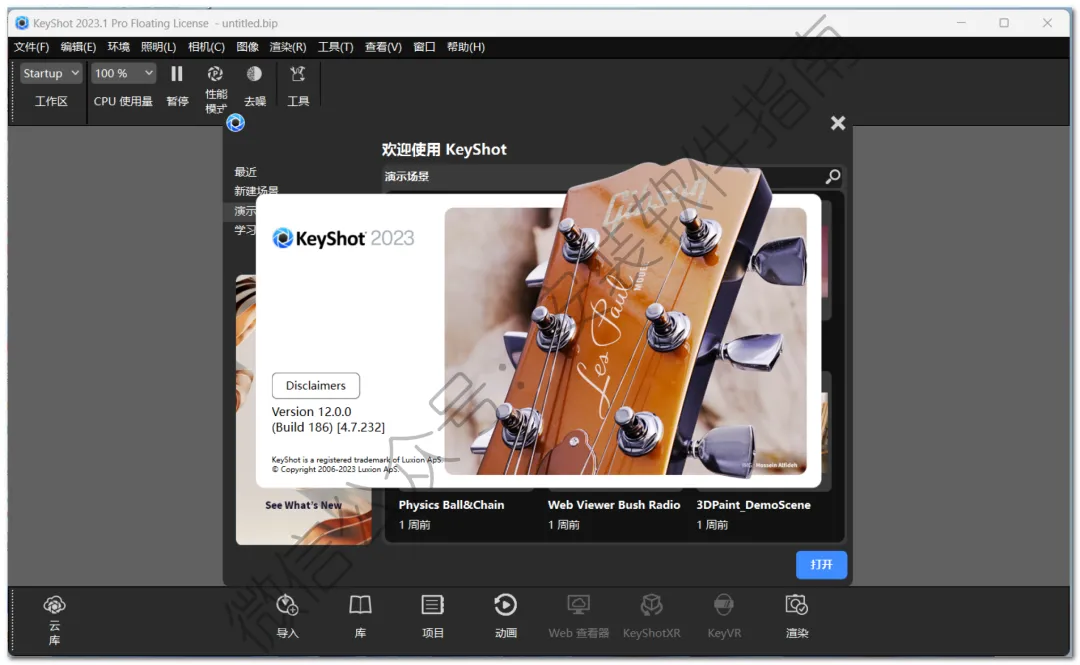1080x665 pixels.
Task: Open the 库 library panel icon
Action: (x=360, y=605)
